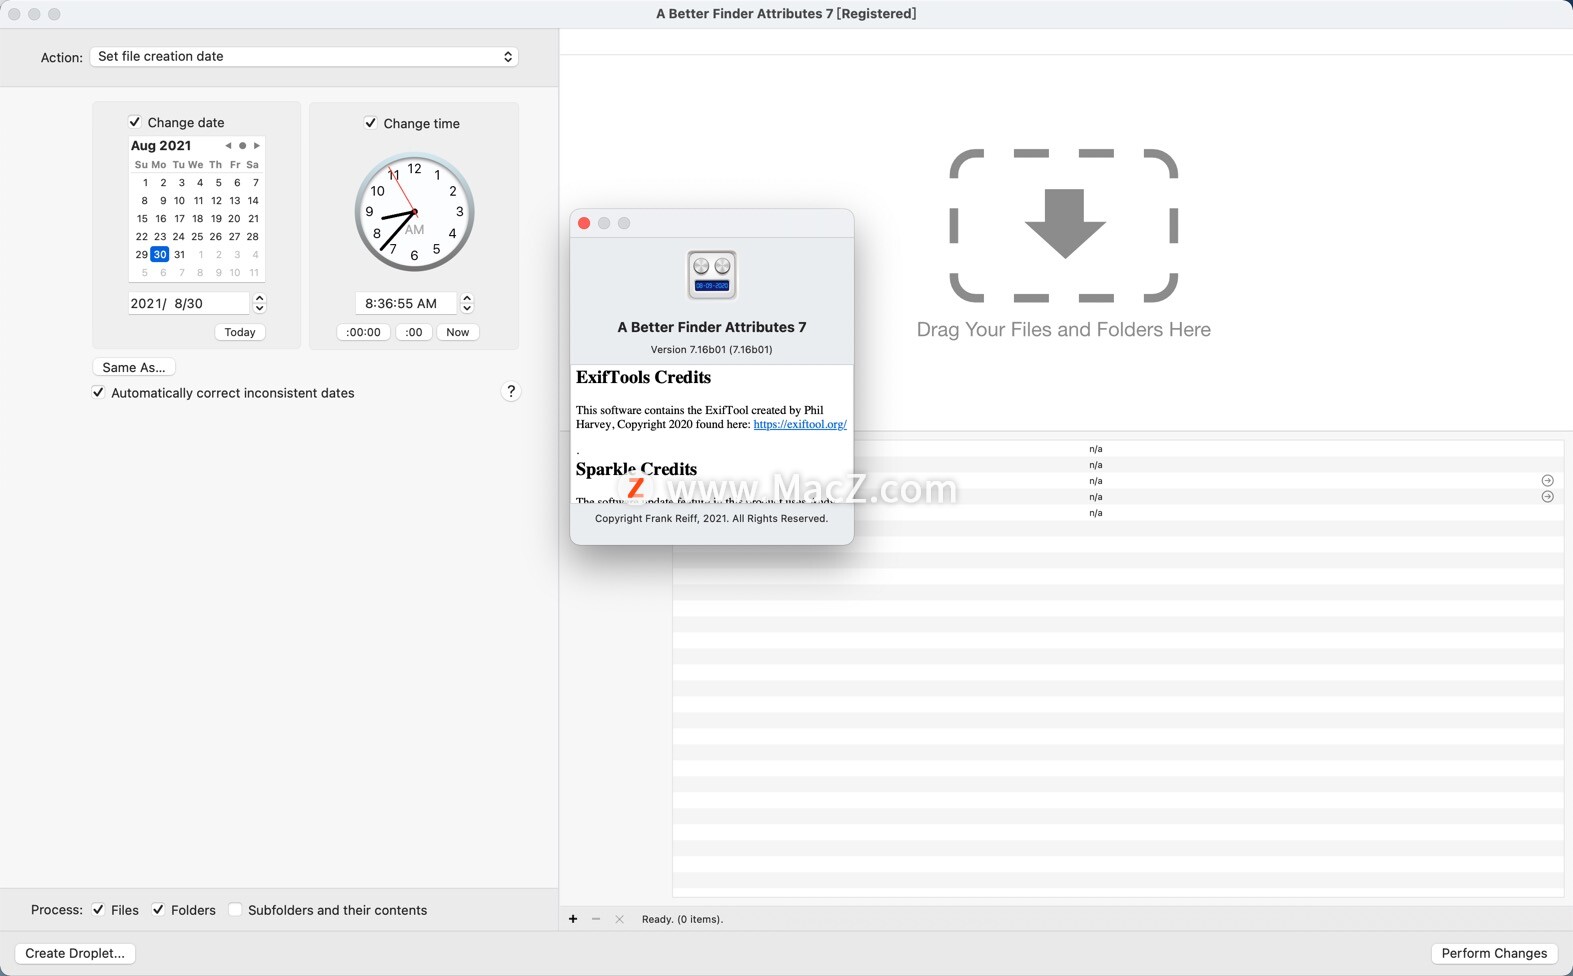Click the 'ExifTools Credits' heading
Screen dimensions: 1573x976
(x=644, y=378)
